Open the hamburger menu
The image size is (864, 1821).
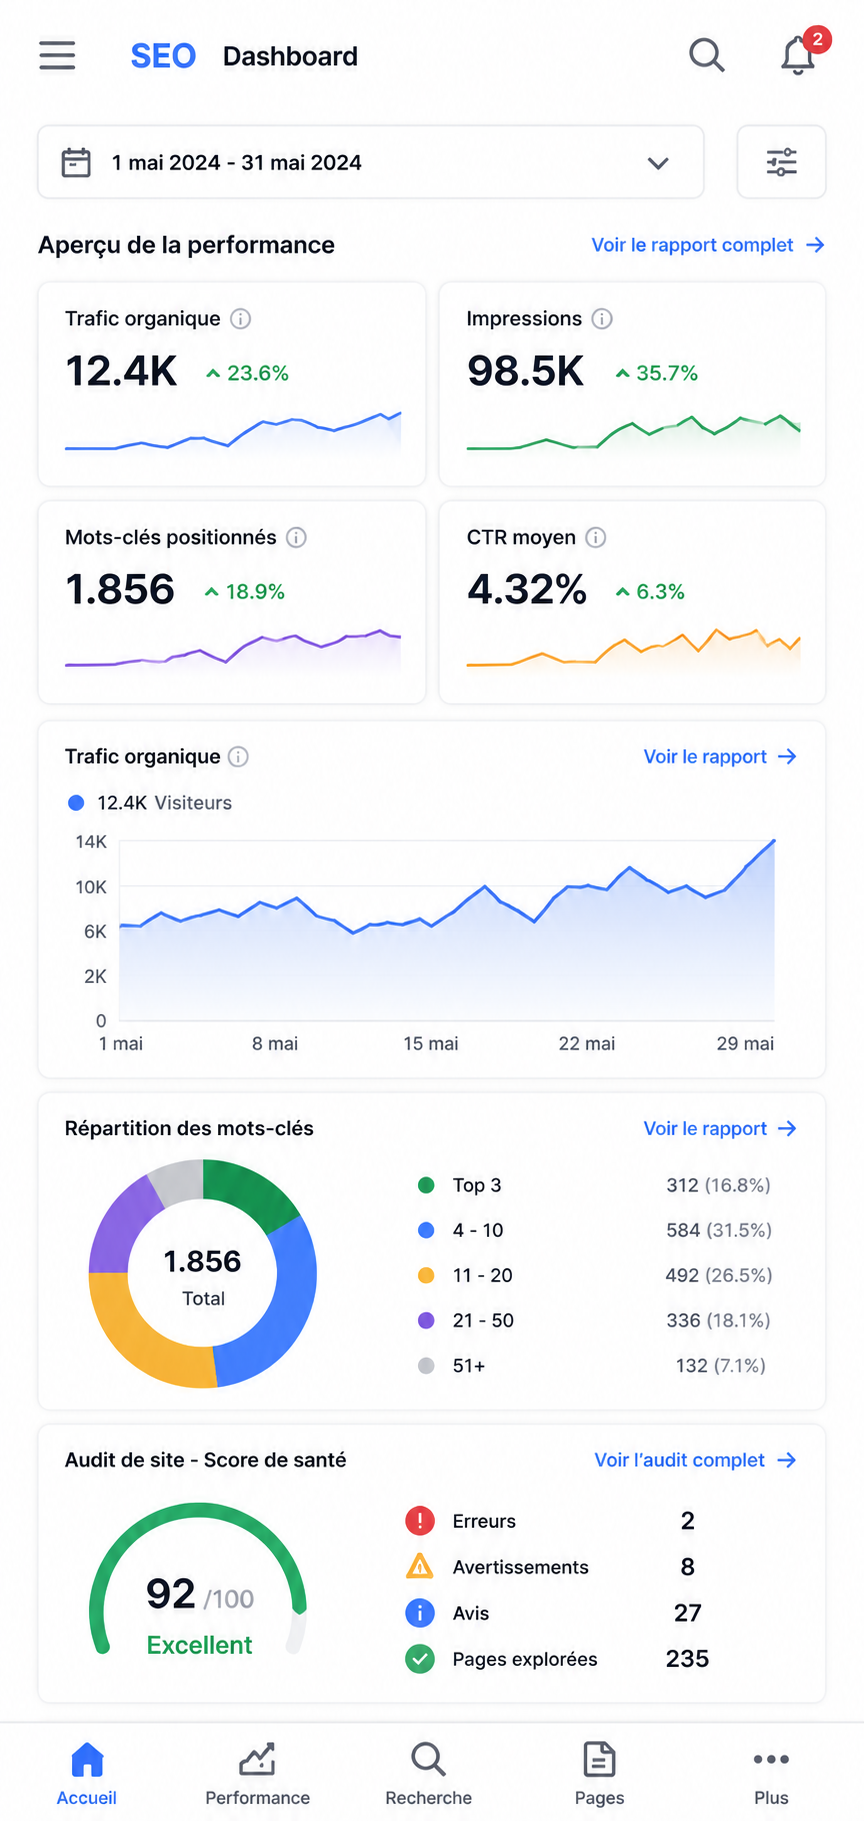pos(57,55)
